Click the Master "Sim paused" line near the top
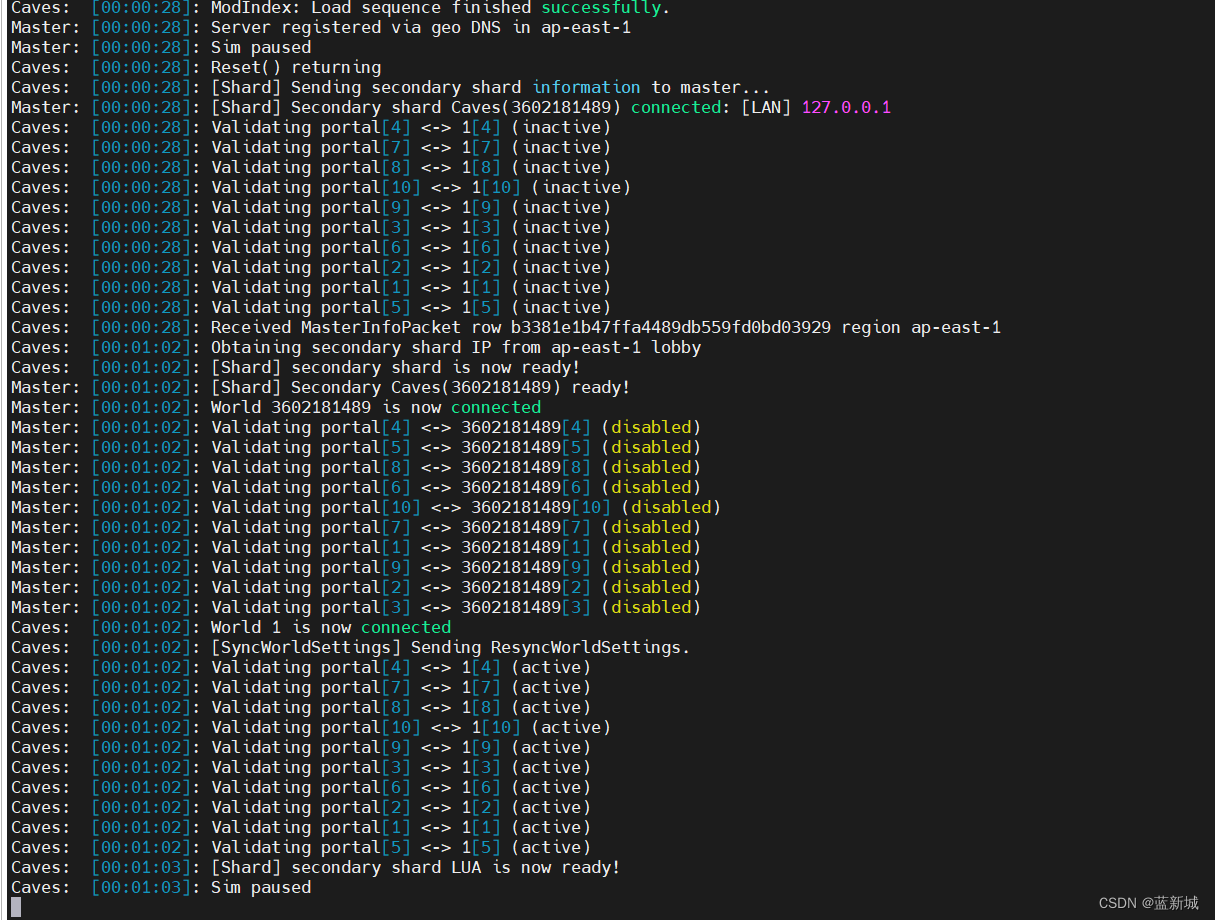Viewport: 1215px width, 920px height. click(x=260, y=47)
